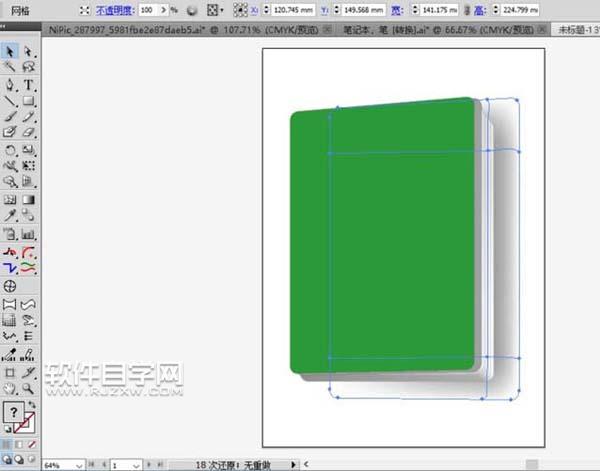Open the 宽 width transform link
Screen dimensions: 600x471
(x=397, y=10)
